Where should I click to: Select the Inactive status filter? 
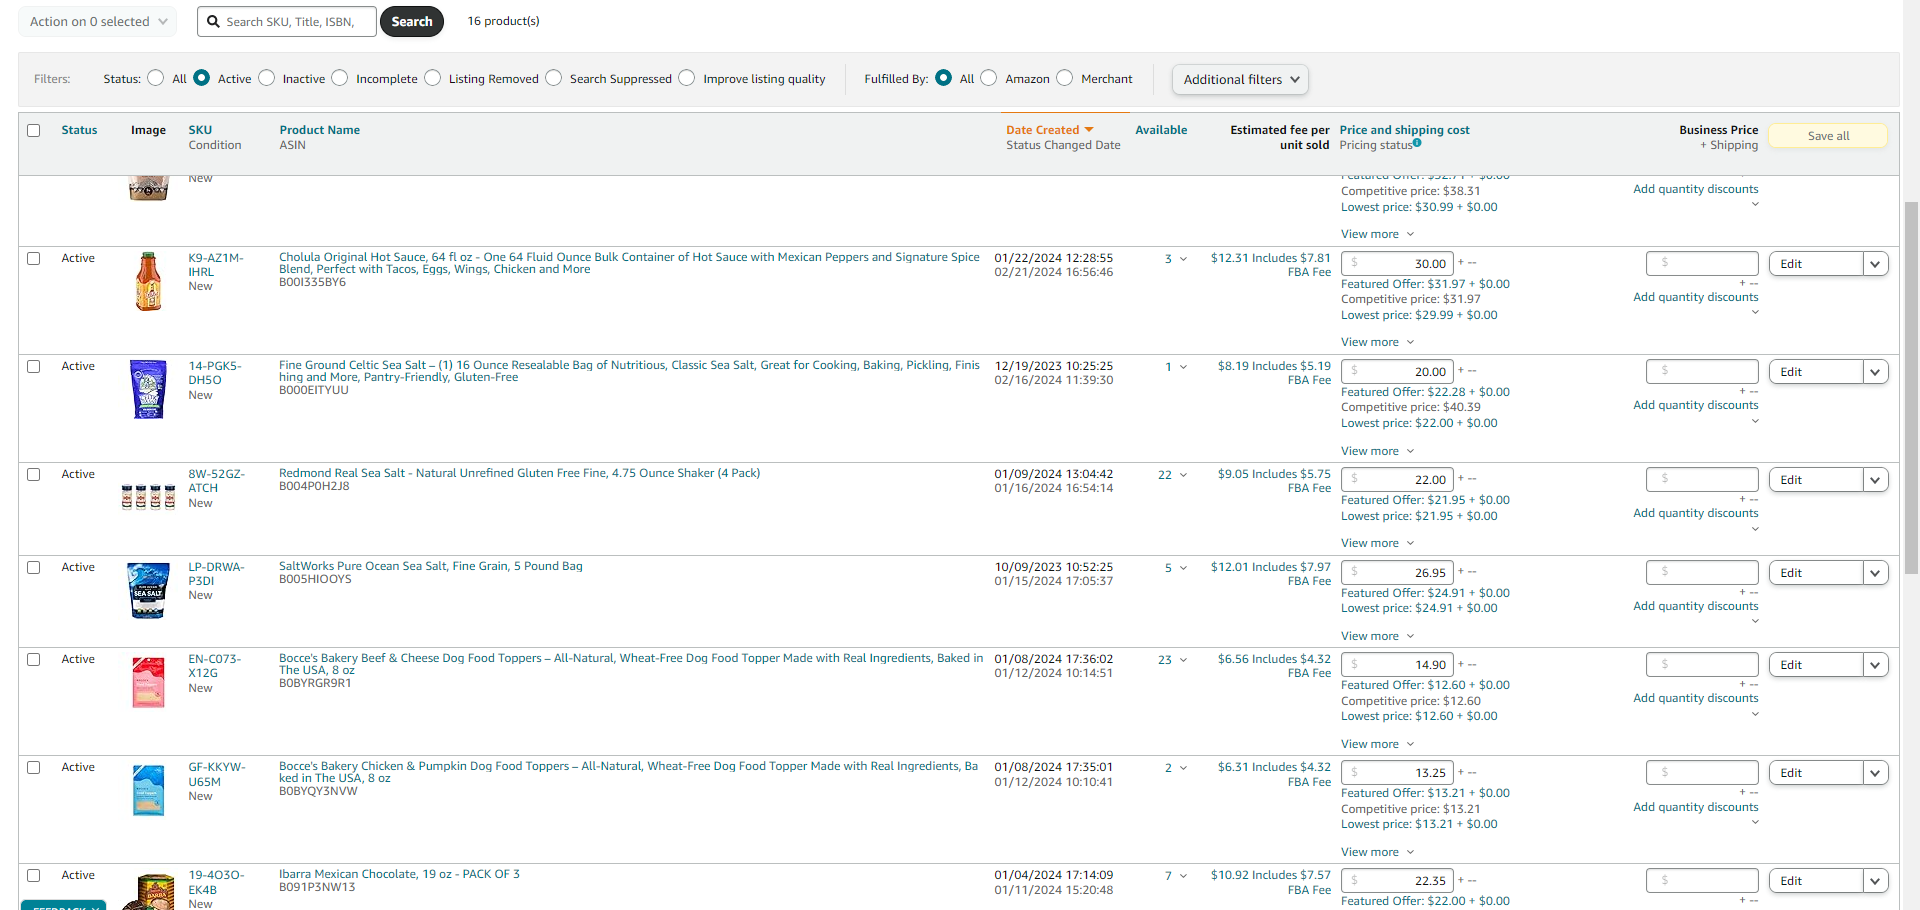(x=267, y=78)
